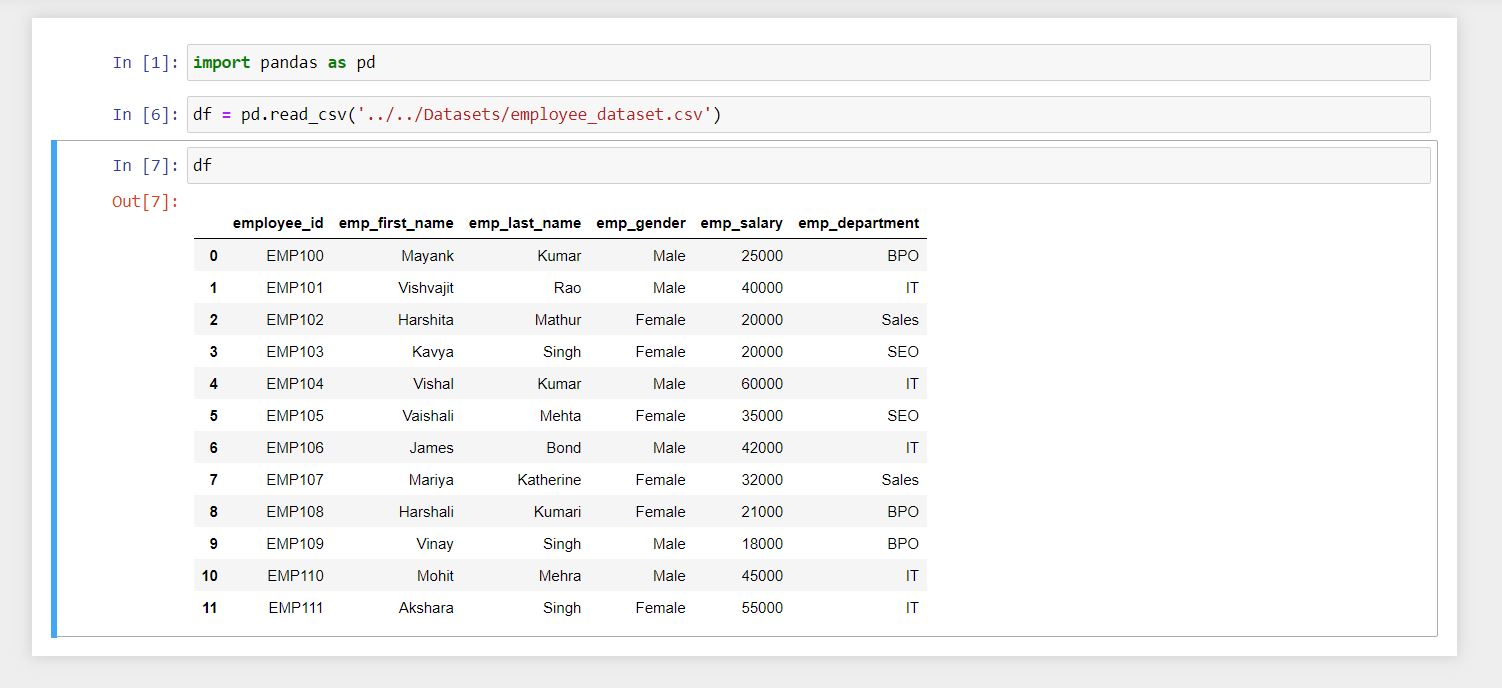This screenshot has height=688, width=1502.
Task: Select the emp_last_name column header
Action: (x=524, y=223)
